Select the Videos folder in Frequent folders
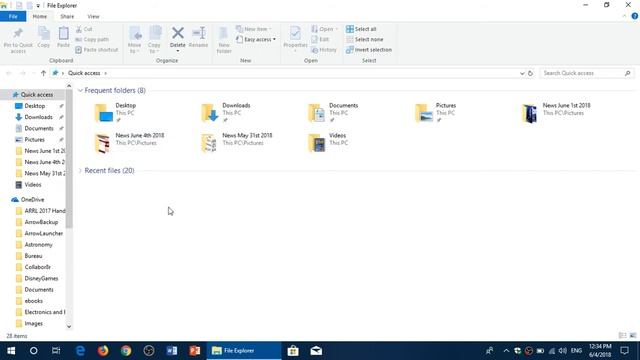 (328, 142)
